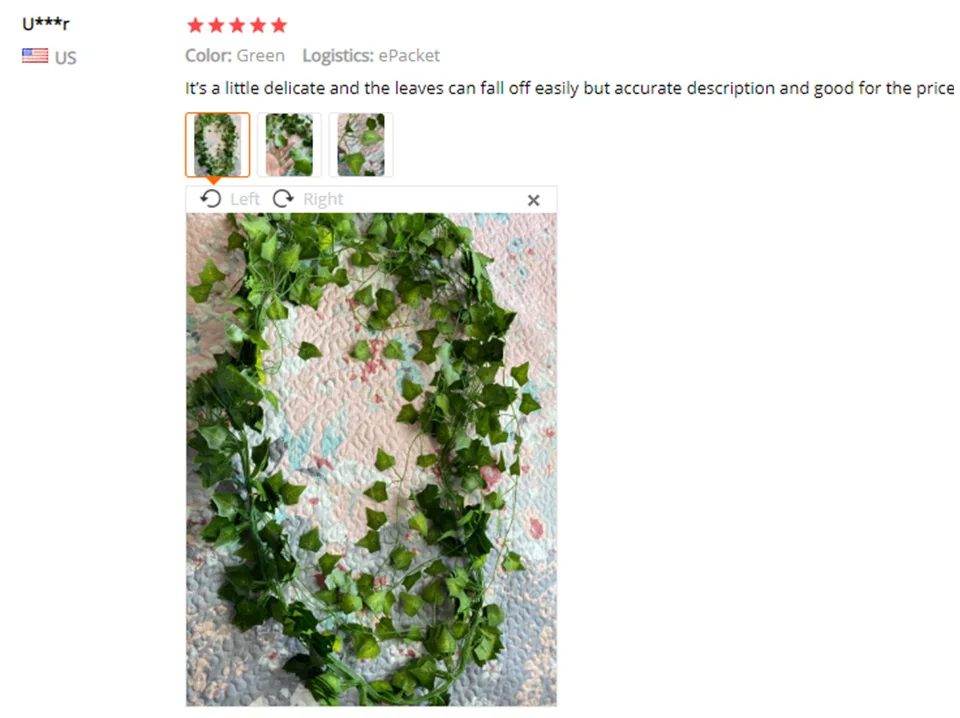The height and width of the screenshot is (718, 960).
Task: Click the fifth red rating star
Action: tap(279, 25)
